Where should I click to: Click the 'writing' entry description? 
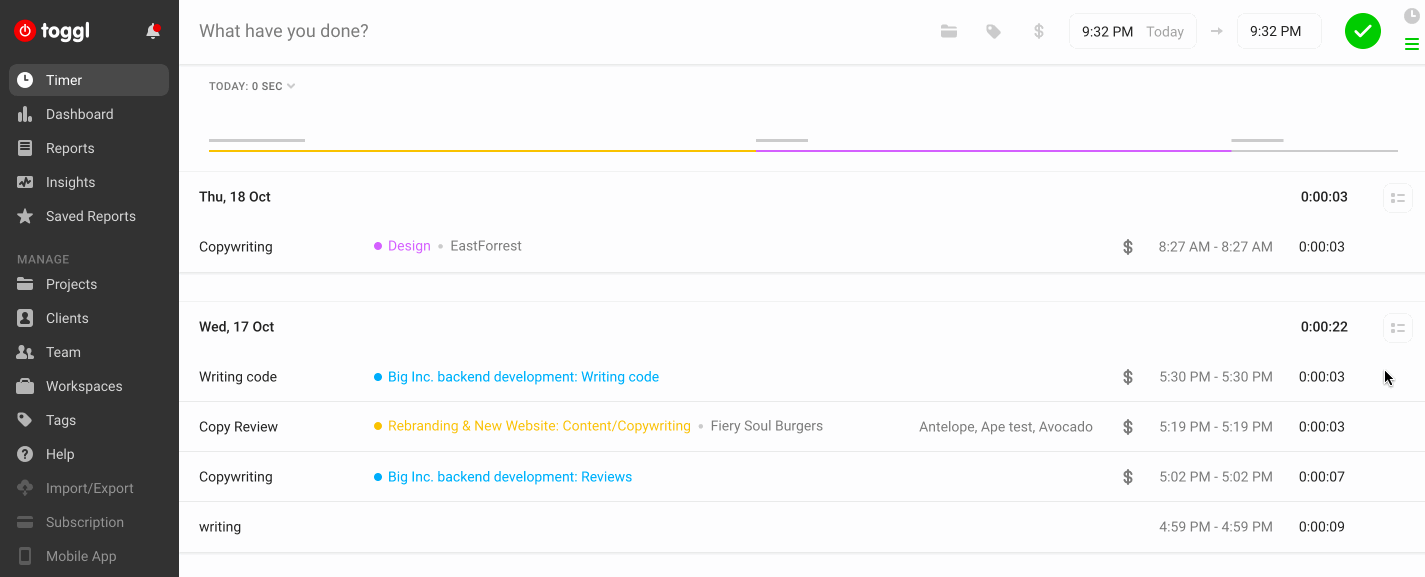point(220,527)
